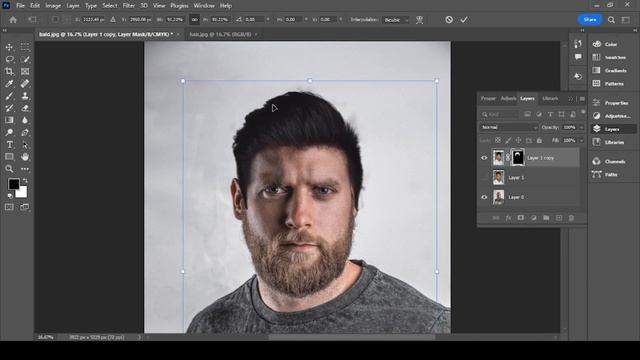Toggle lock all padlock icon
Screen dimensions: 640x360
[x=539, y=140]
